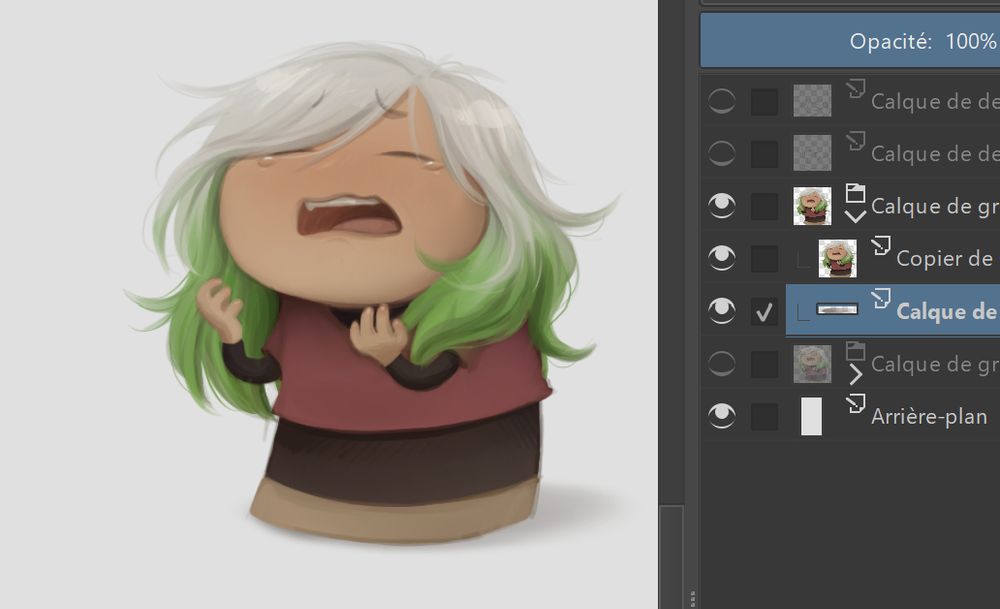Select the Arrière-plan layer name
The width and height of the screenshot is (1000, 609).
[x=929, y=417]
